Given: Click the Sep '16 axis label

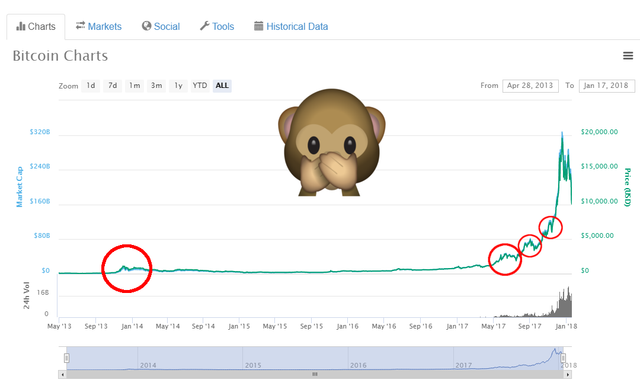Looking at the screenshot, I should coord(421,326).
